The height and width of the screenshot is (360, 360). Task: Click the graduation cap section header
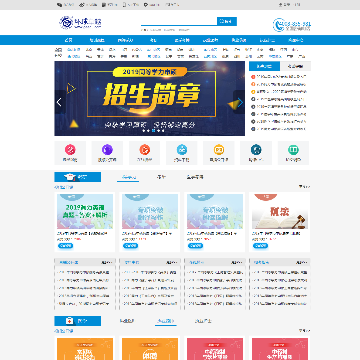[78, 177]
